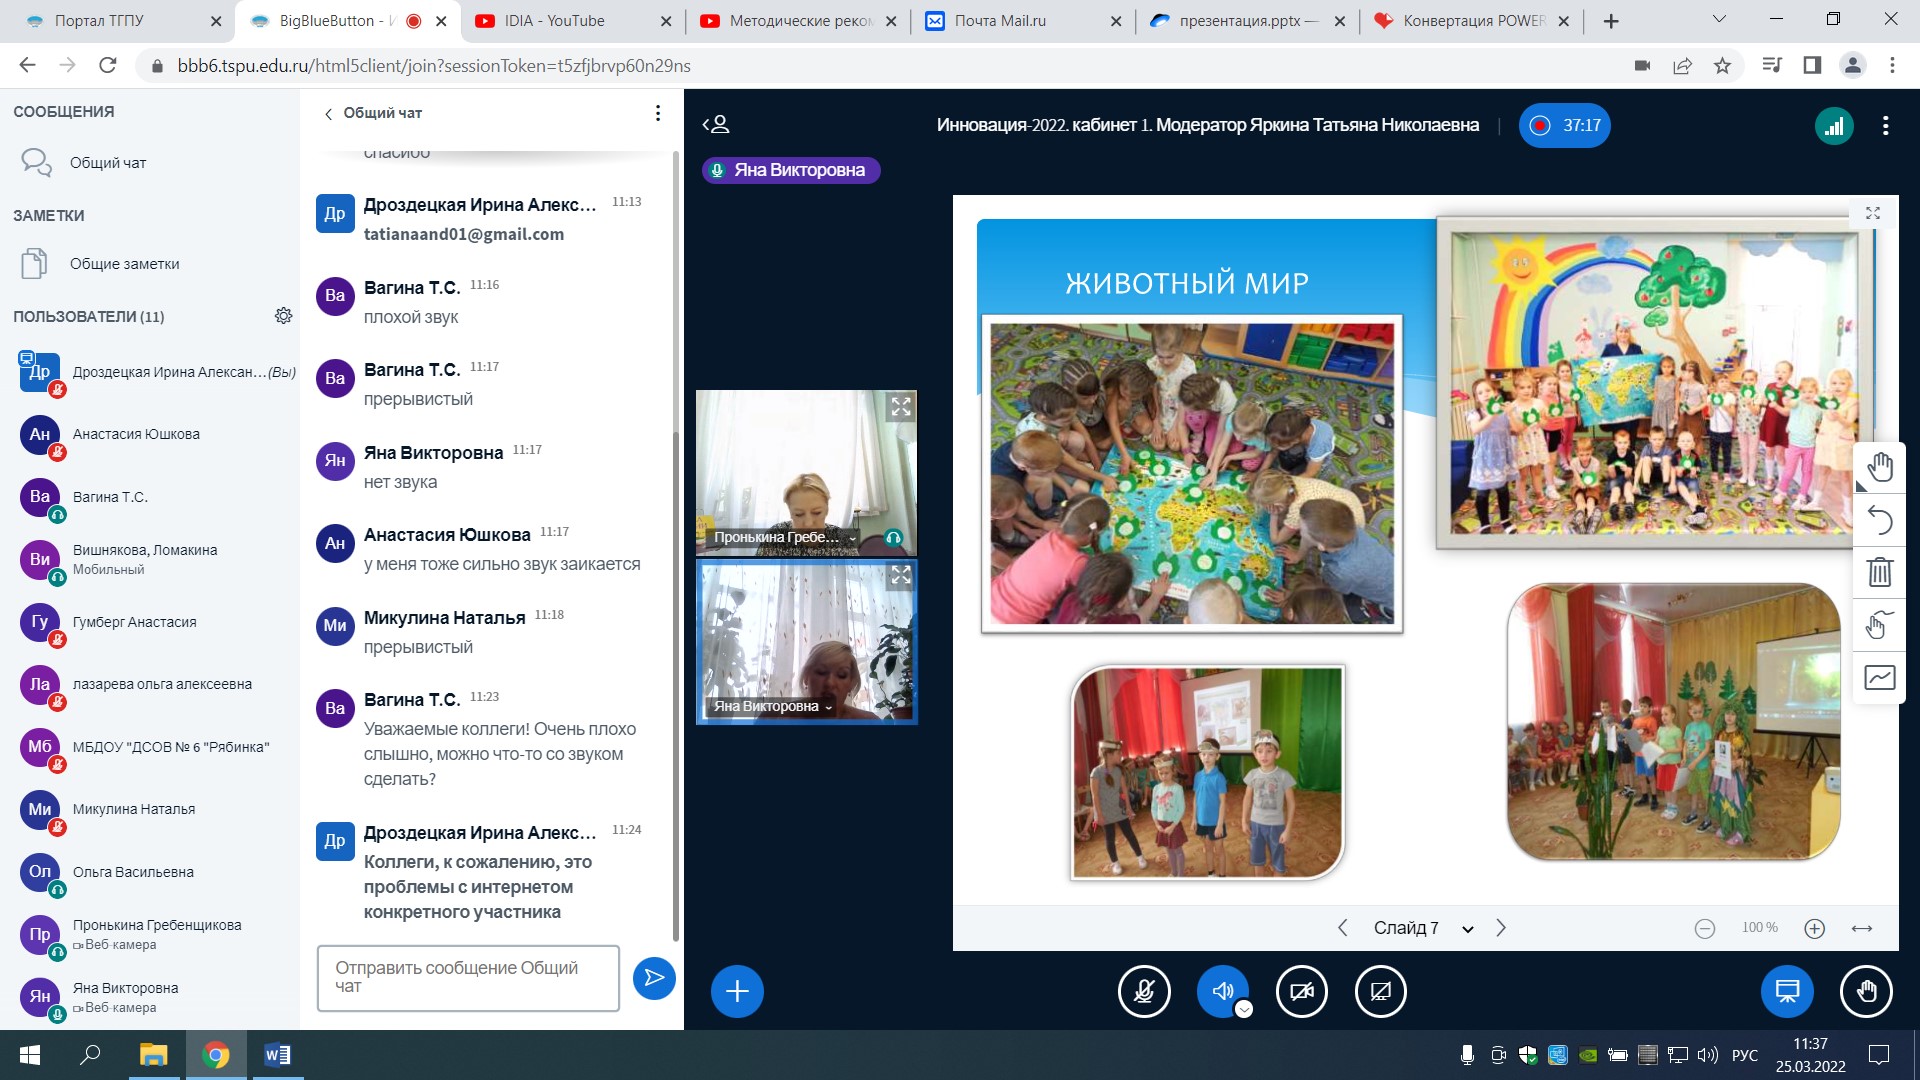Hide the Общий чат panel with the back arrow

pos(328,114)
